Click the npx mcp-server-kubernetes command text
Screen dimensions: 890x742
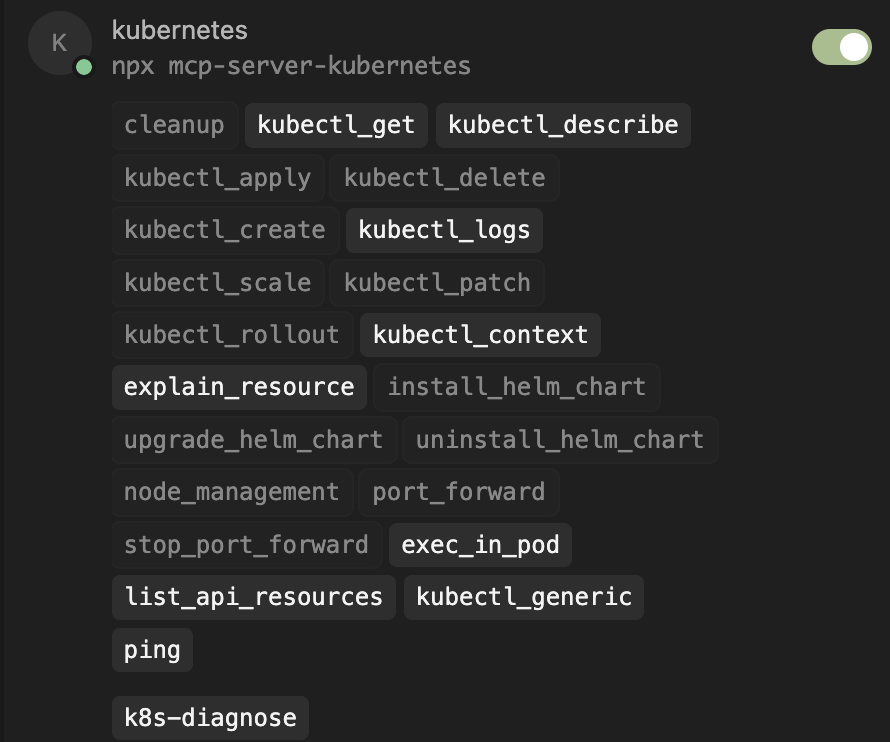[x=291, y=66]
